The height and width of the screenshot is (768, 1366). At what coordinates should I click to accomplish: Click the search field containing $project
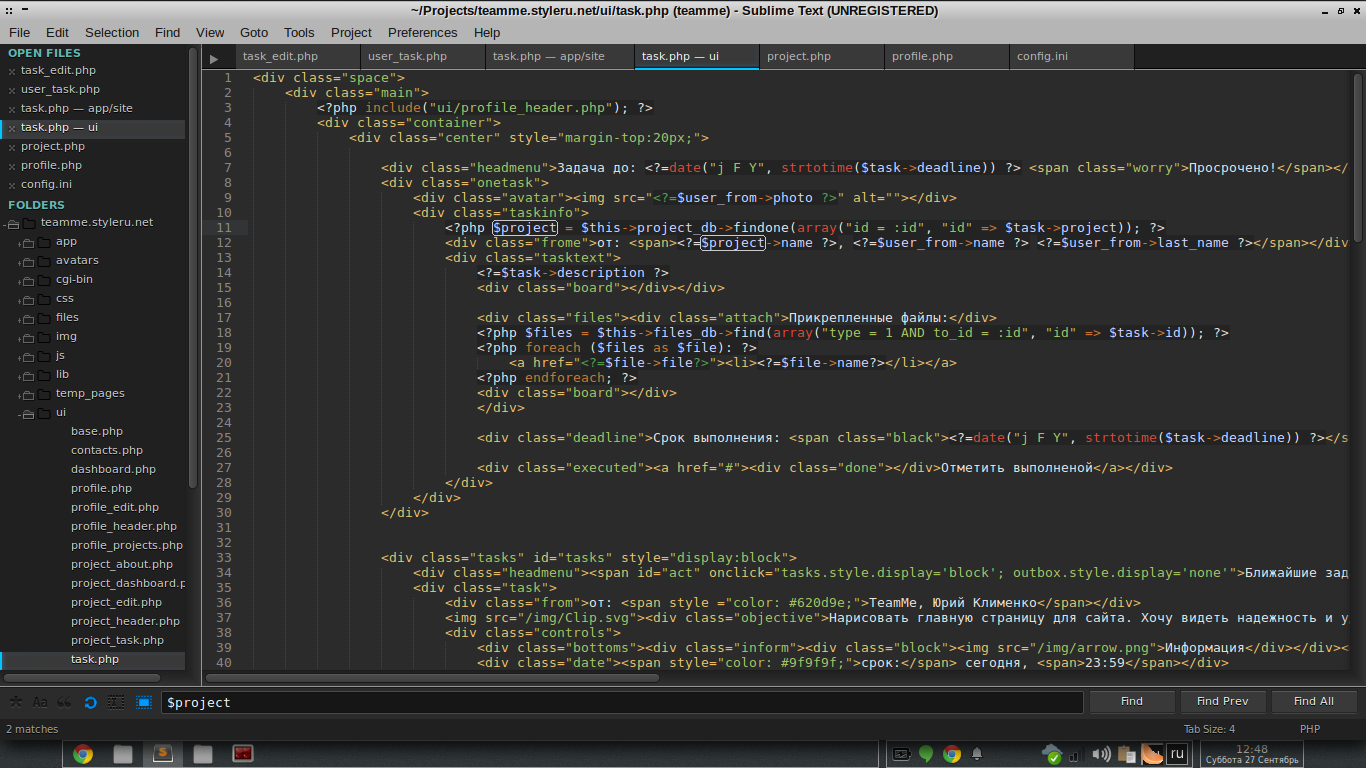pos(620,702)
